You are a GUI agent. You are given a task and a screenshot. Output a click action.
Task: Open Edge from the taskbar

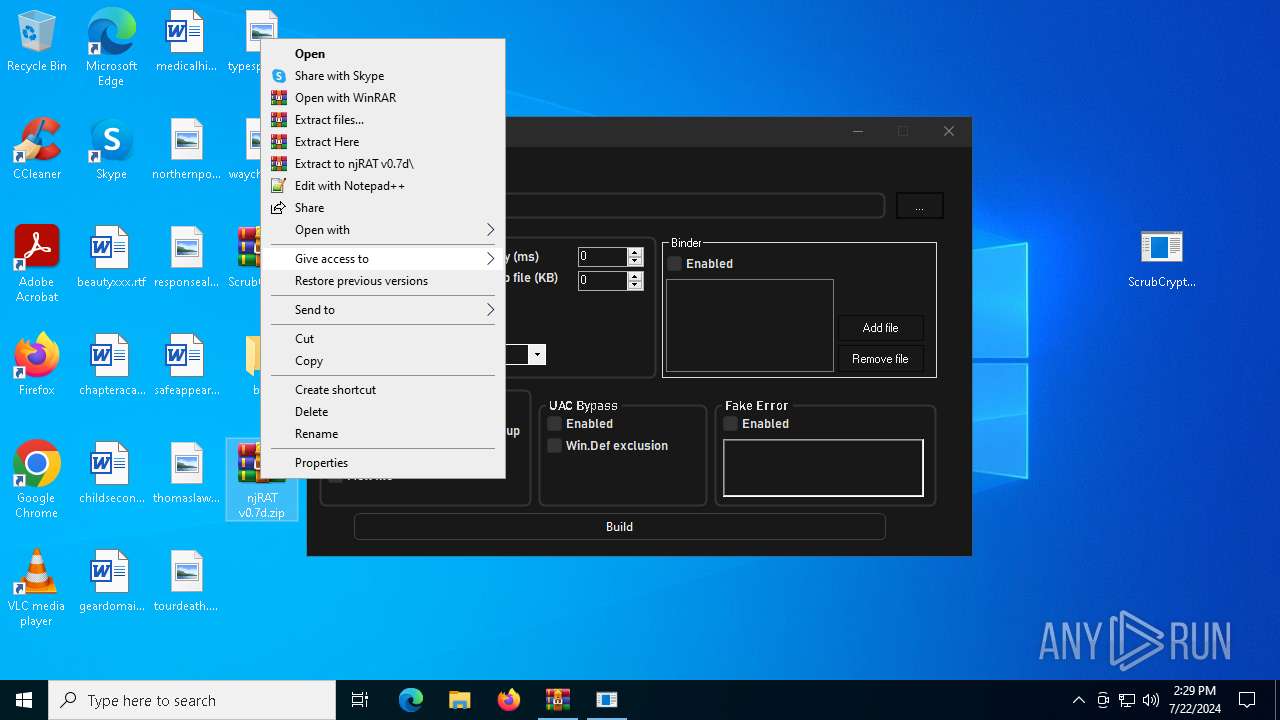click(x=411, y=700)
